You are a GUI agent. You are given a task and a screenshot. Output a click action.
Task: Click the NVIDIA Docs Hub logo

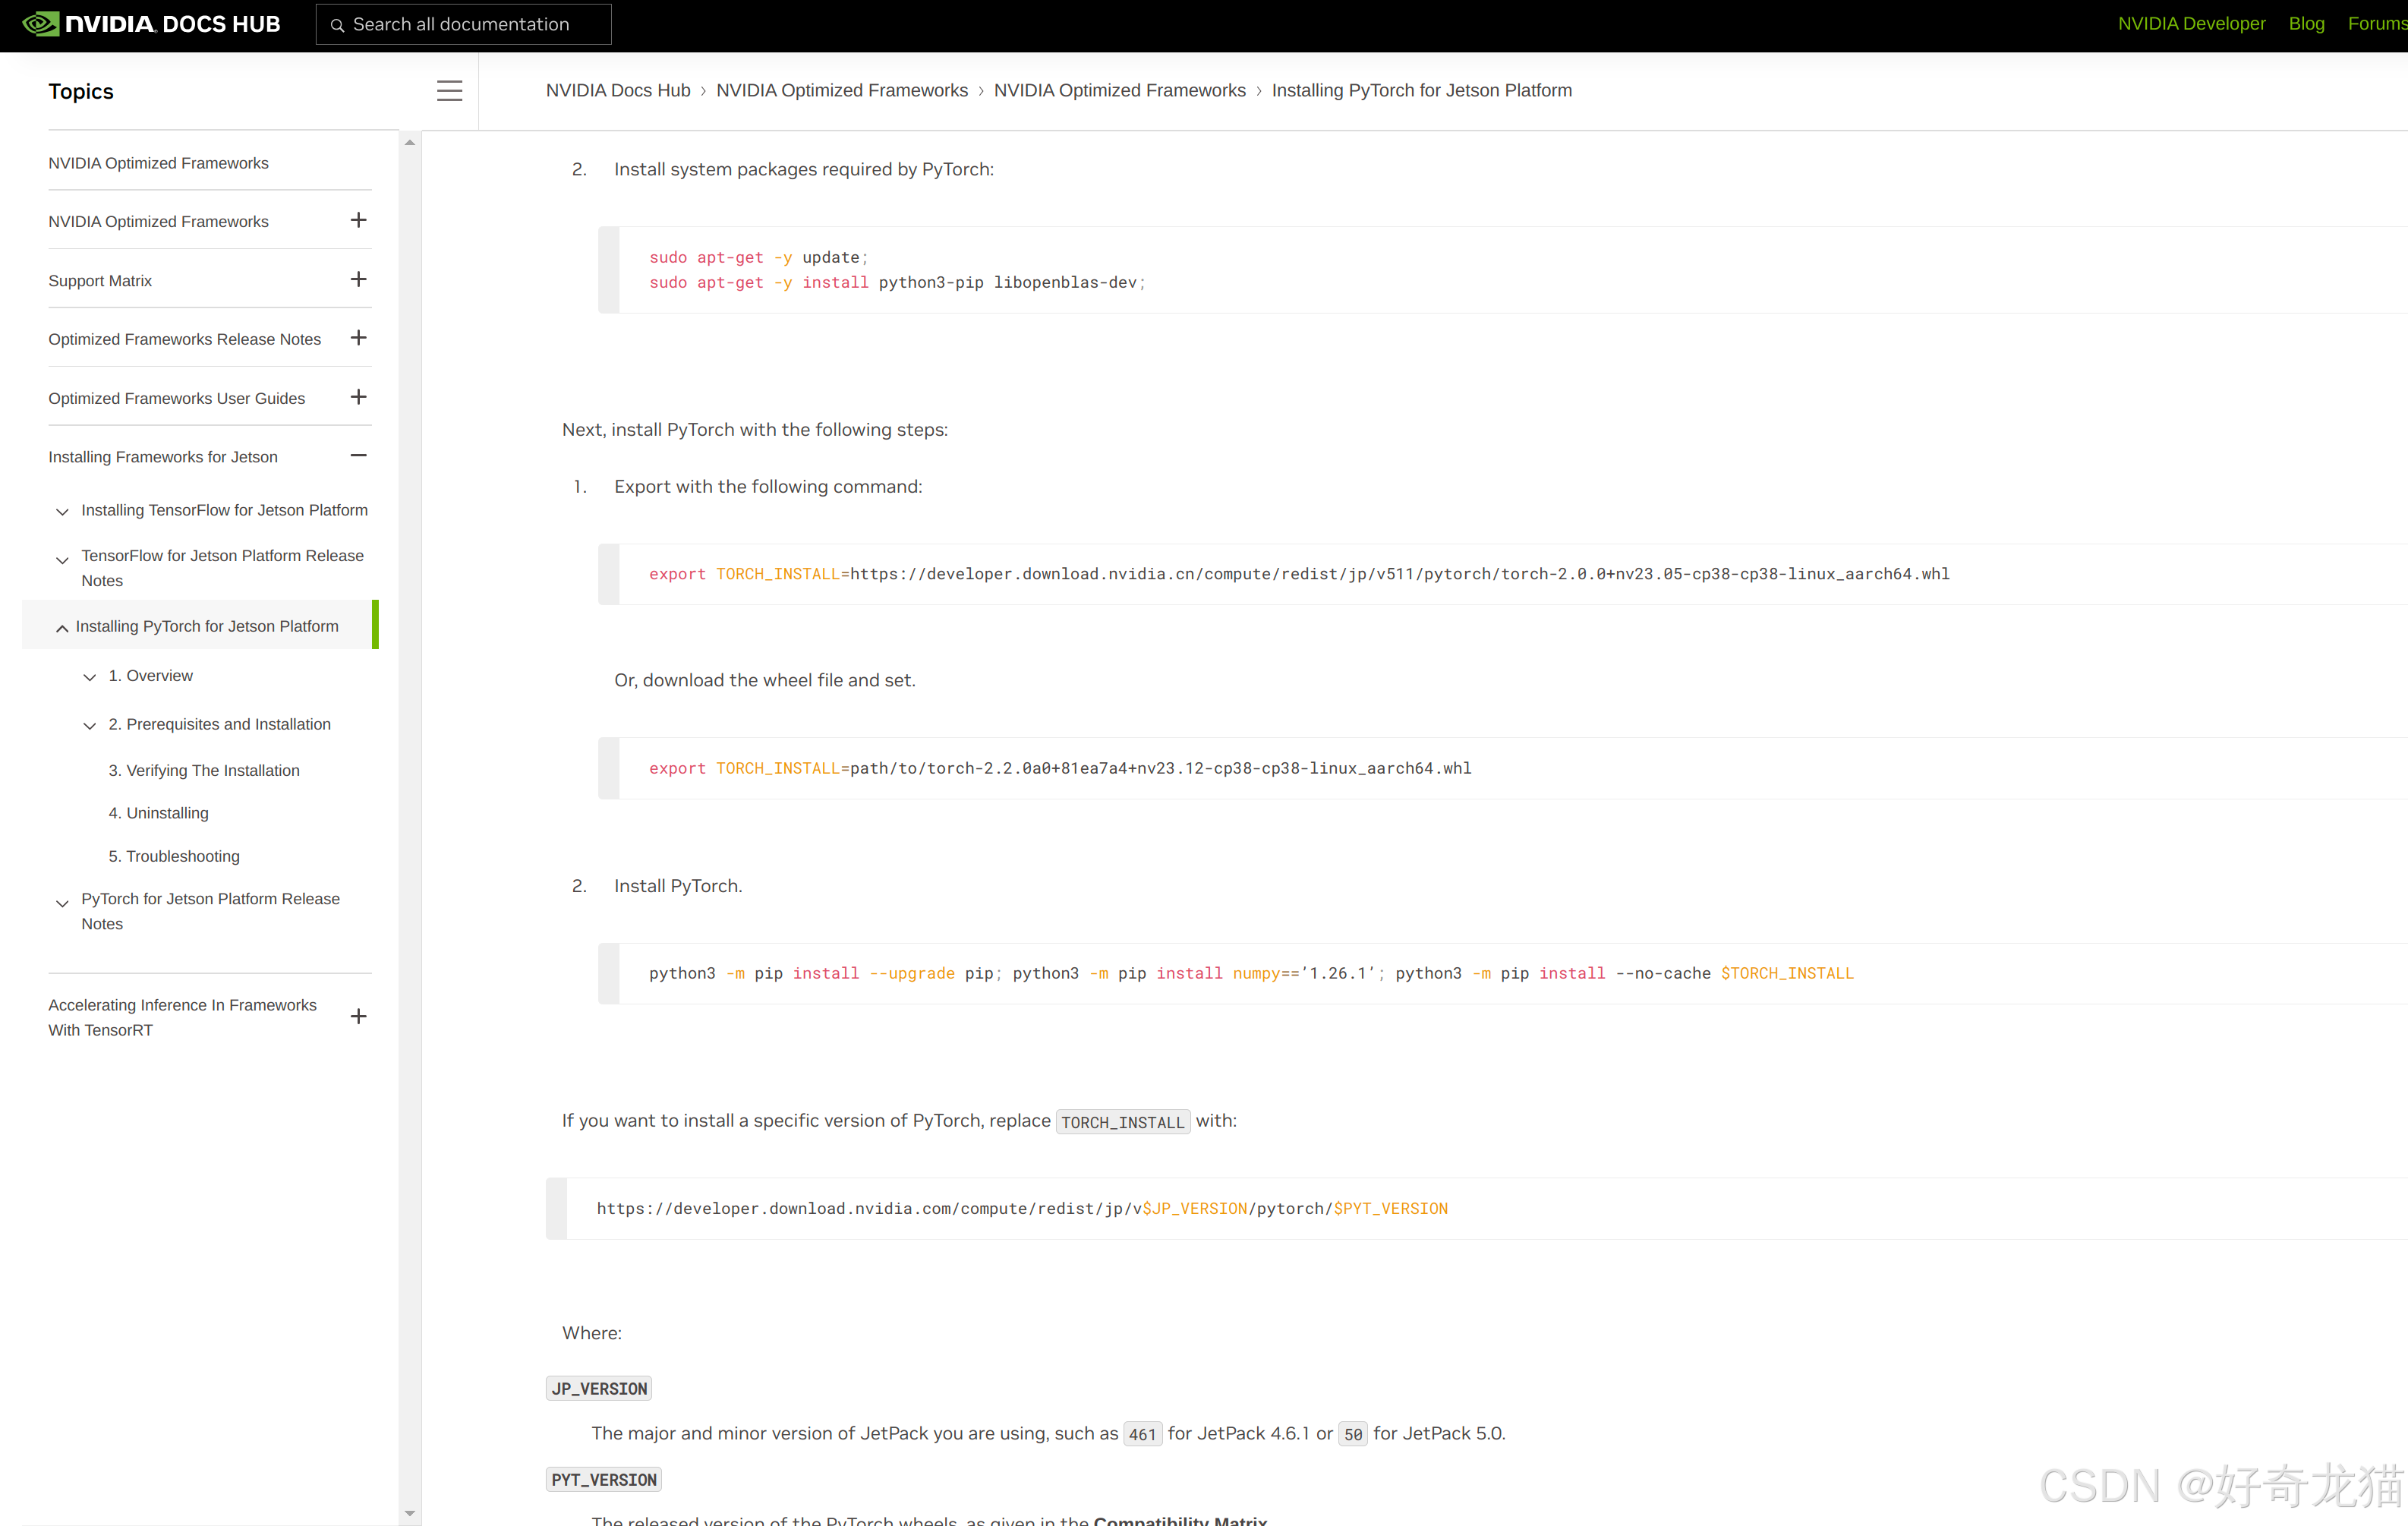tap(151, 24)
